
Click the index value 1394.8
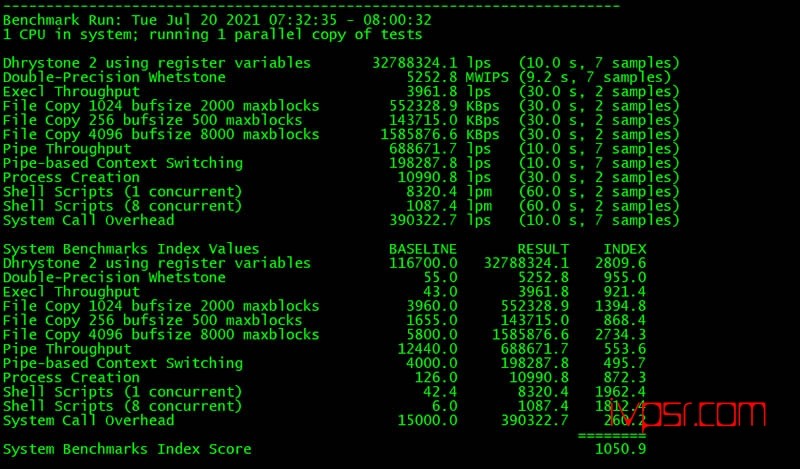[620, 306]
